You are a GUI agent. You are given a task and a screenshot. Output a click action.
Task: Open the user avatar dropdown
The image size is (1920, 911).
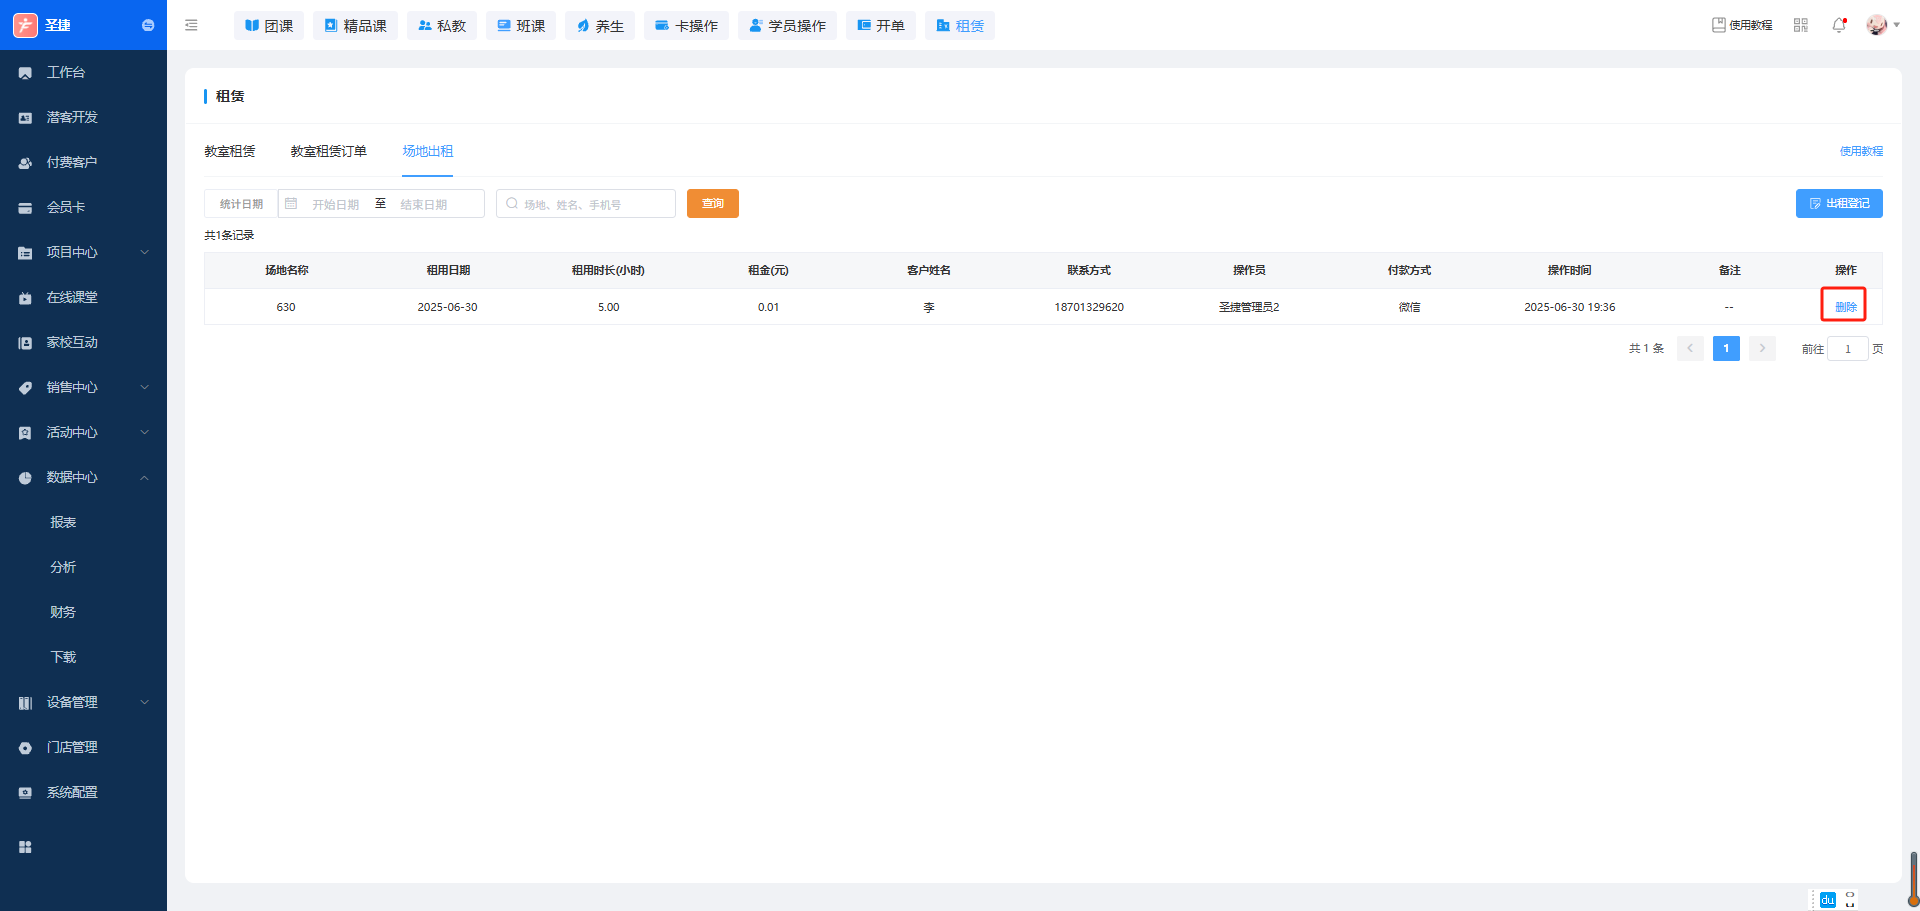[1881, 25]
